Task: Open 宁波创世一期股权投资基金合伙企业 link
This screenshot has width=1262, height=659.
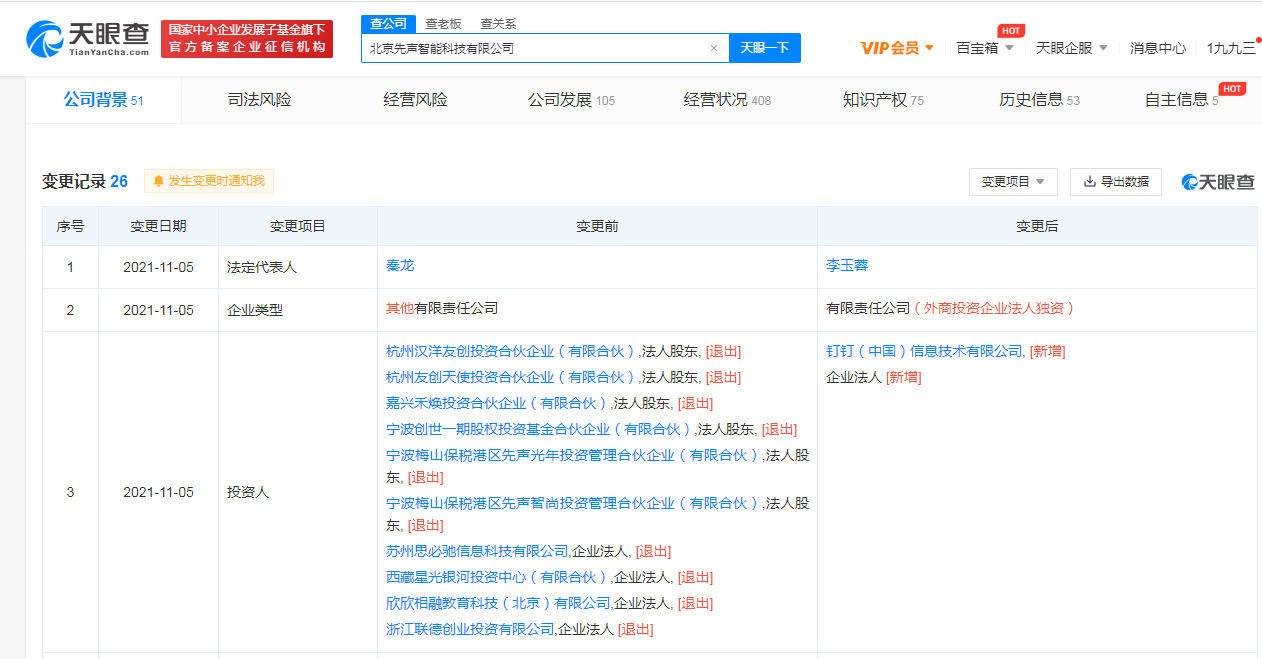Action: point(539,429)
